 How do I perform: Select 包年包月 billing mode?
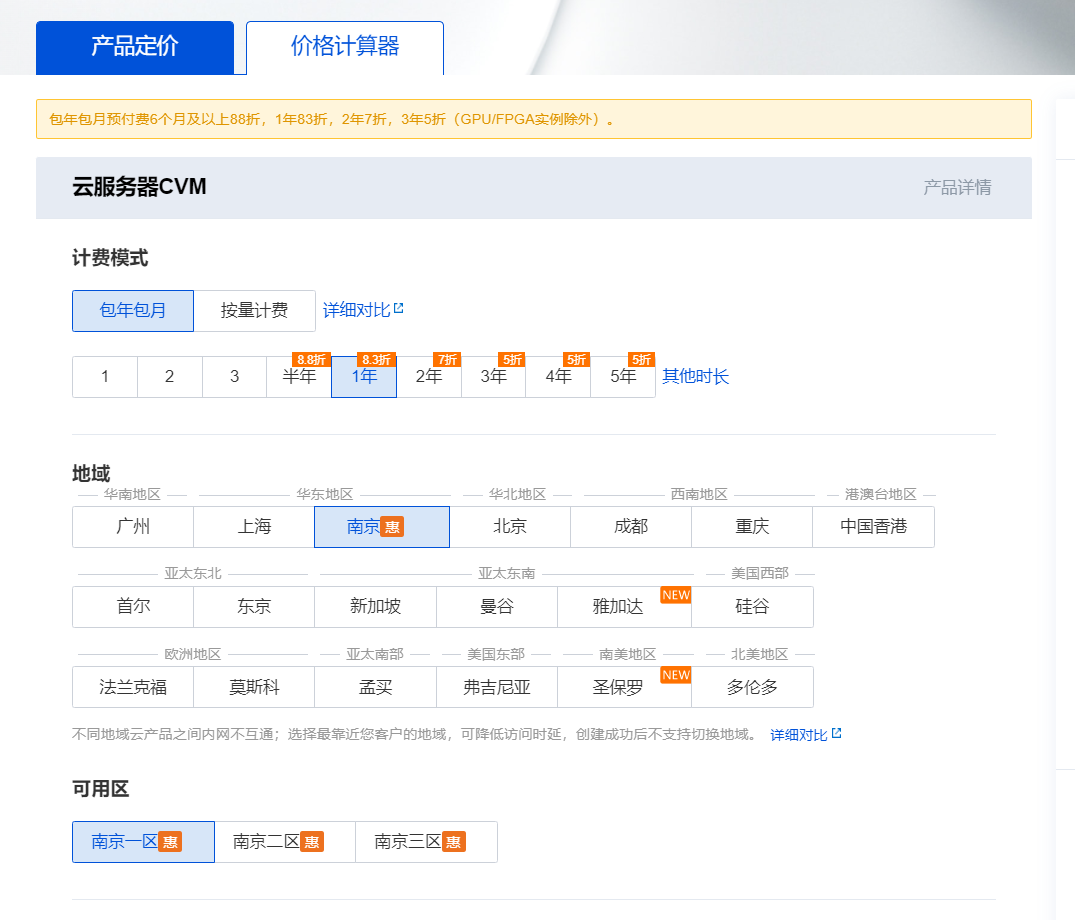[x=133, y=311]
